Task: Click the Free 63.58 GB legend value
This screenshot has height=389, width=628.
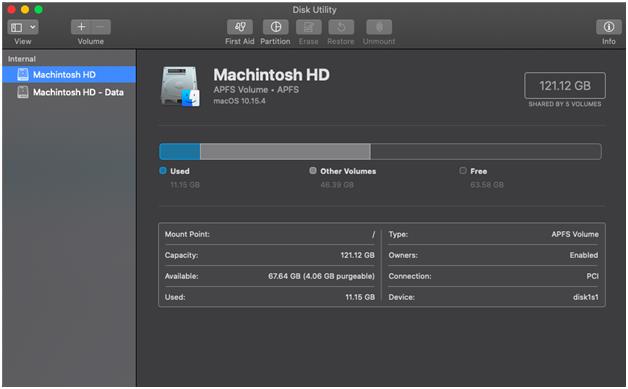Action: (x=487, y=185)
